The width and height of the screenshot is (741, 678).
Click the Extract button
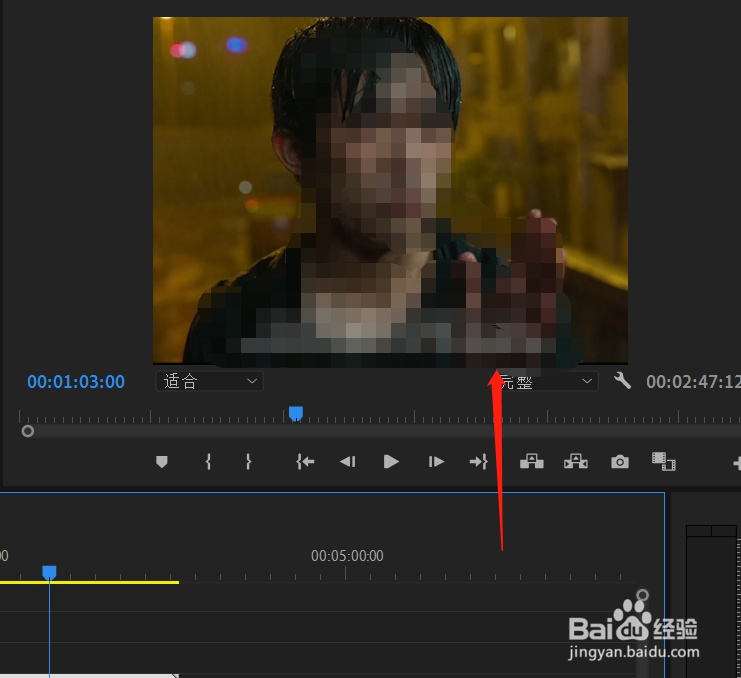point(576,461)
